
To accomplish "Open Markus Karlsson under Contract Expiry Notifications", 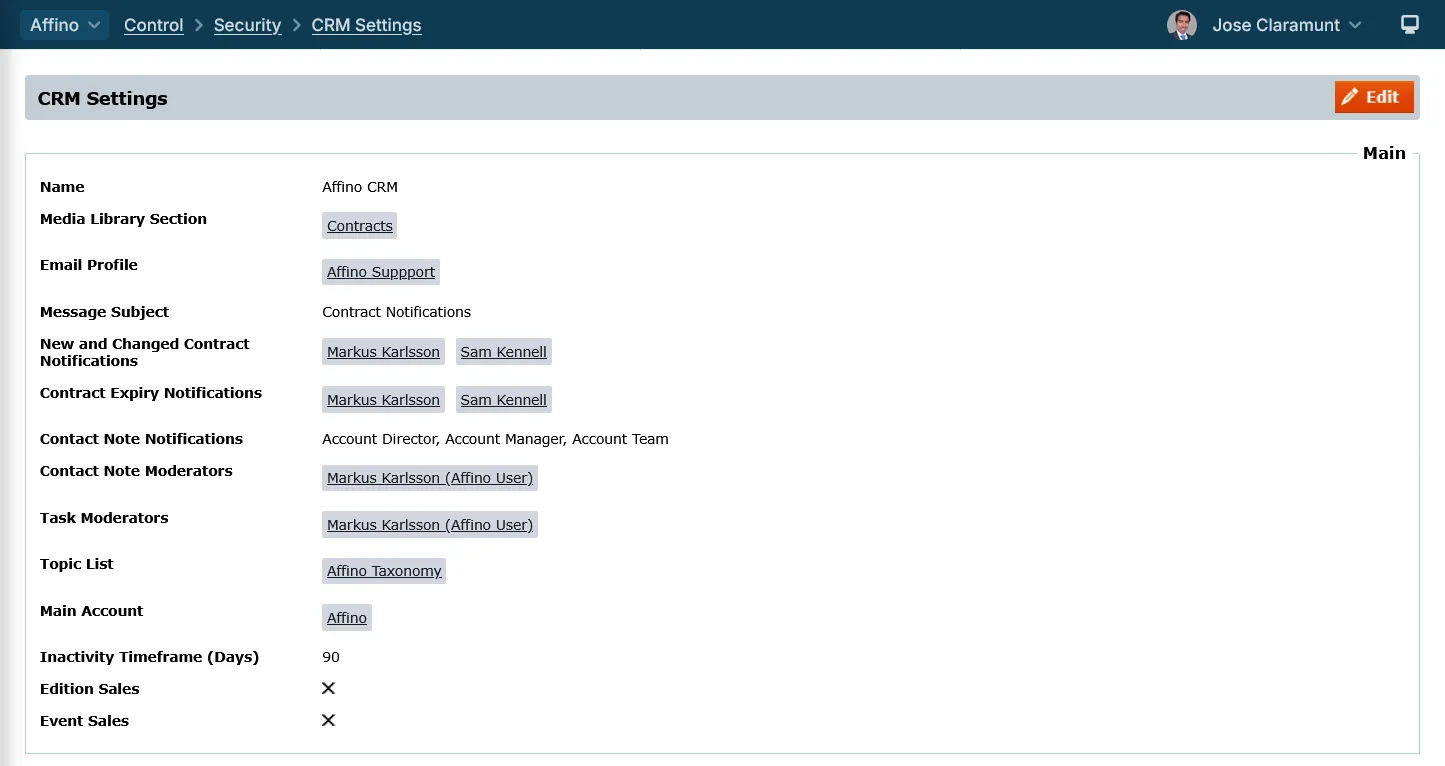I will 383,400.
